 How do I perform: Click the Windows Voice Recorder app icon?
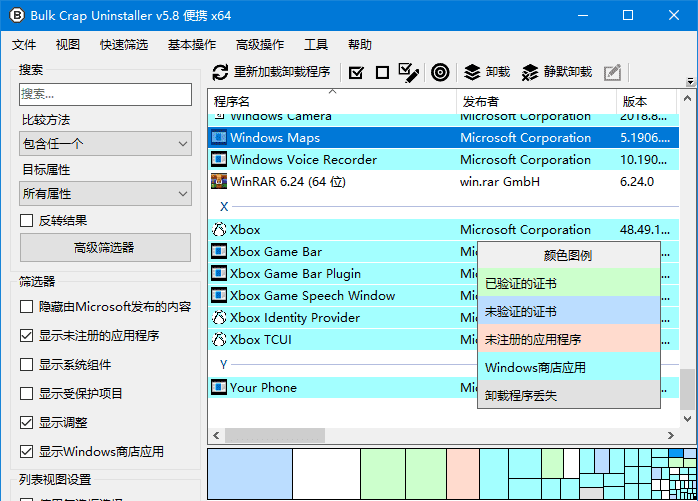(x=219, y=159)
